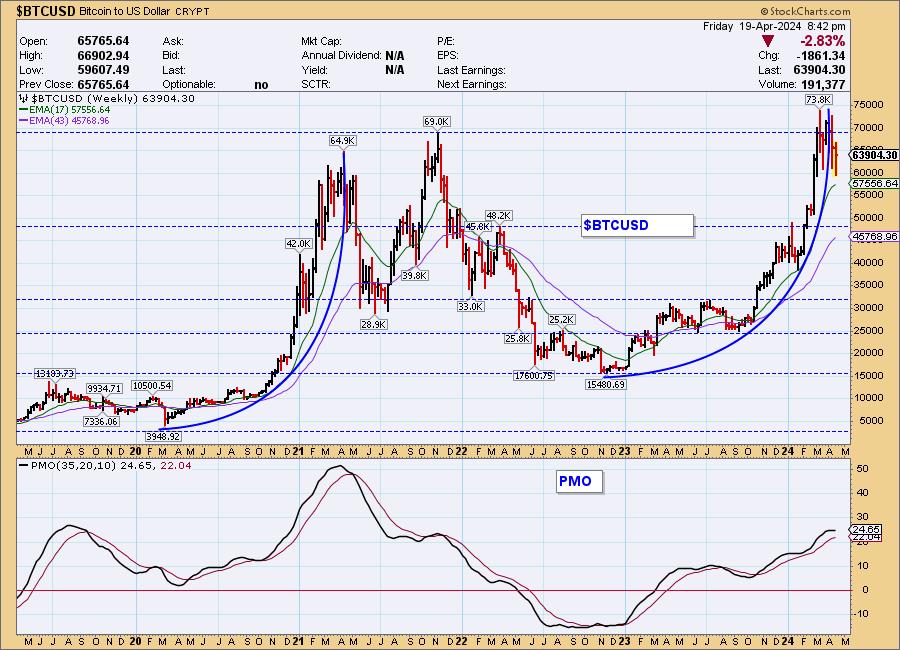Click the 15480.69 low price label
The image size is (900, 650).
click(606, 384)
